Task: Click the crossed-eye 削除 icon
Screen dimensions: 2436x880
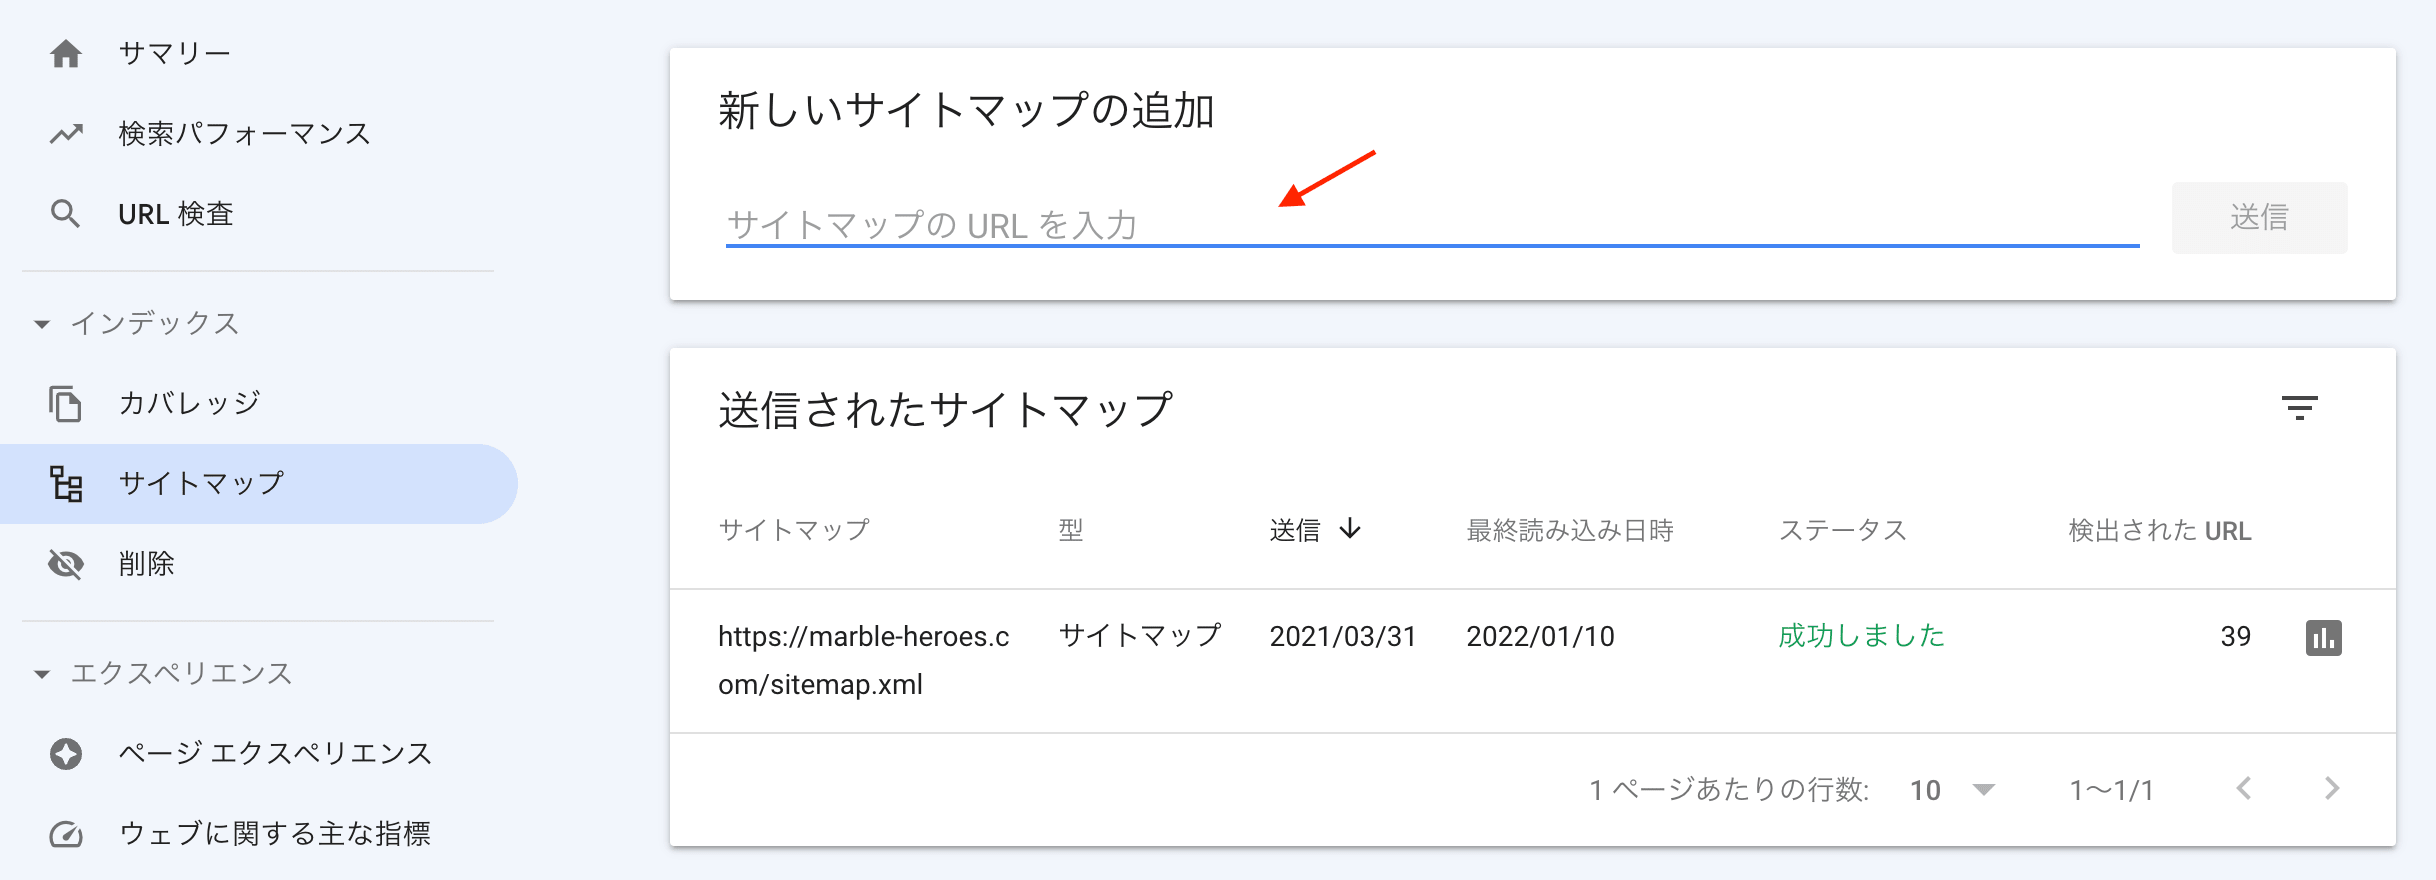Action: coord(66,564)
